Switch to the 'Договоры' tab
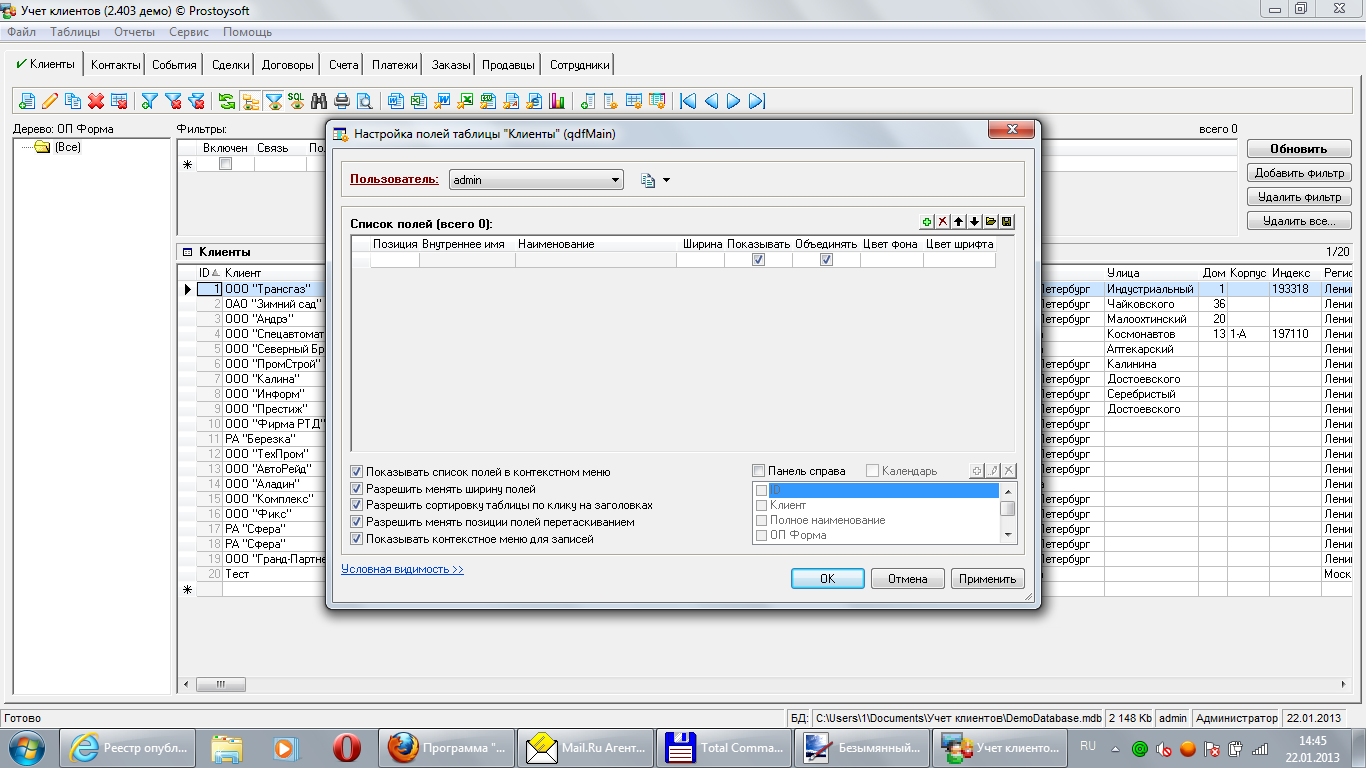This screenshot has height=768, width=1366. 287,65
